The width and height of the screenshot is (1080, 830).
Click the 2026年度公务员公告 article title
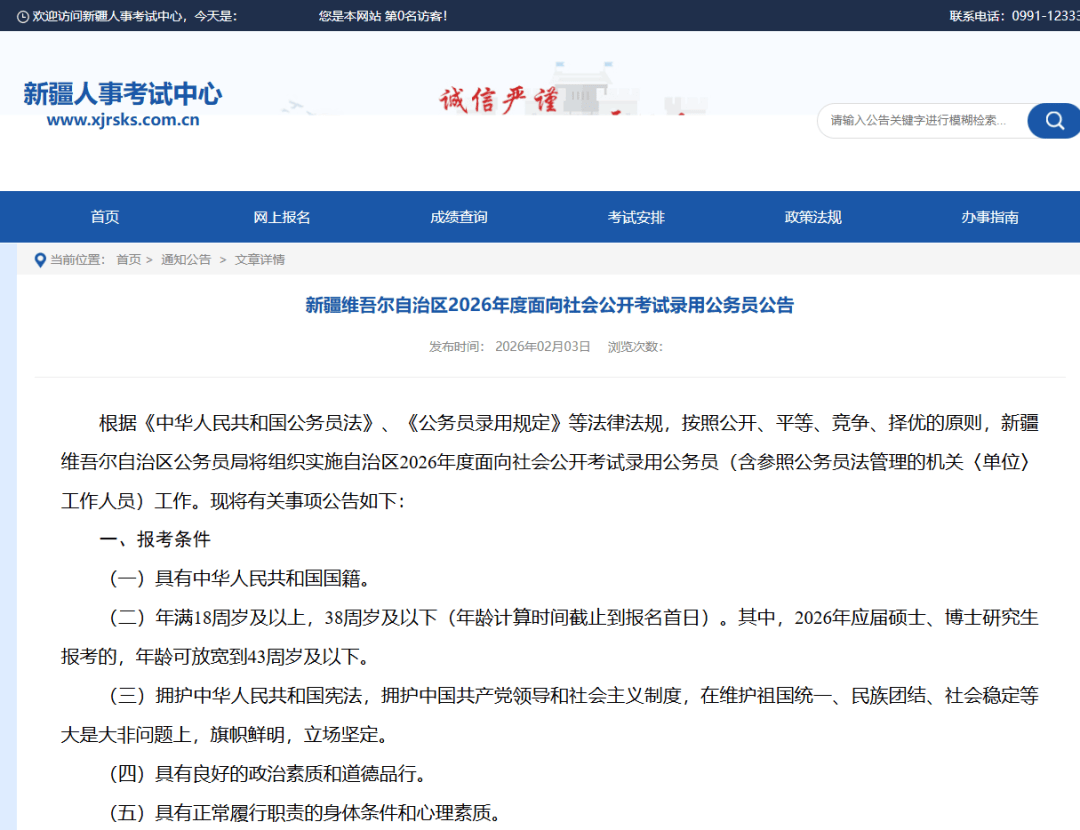549,306
